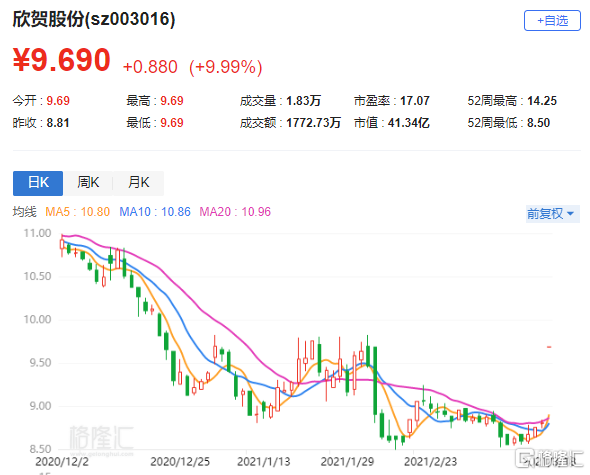Open the 前复权 adjustment dropdown
The image size is (590, 475).
coord(552,214)
